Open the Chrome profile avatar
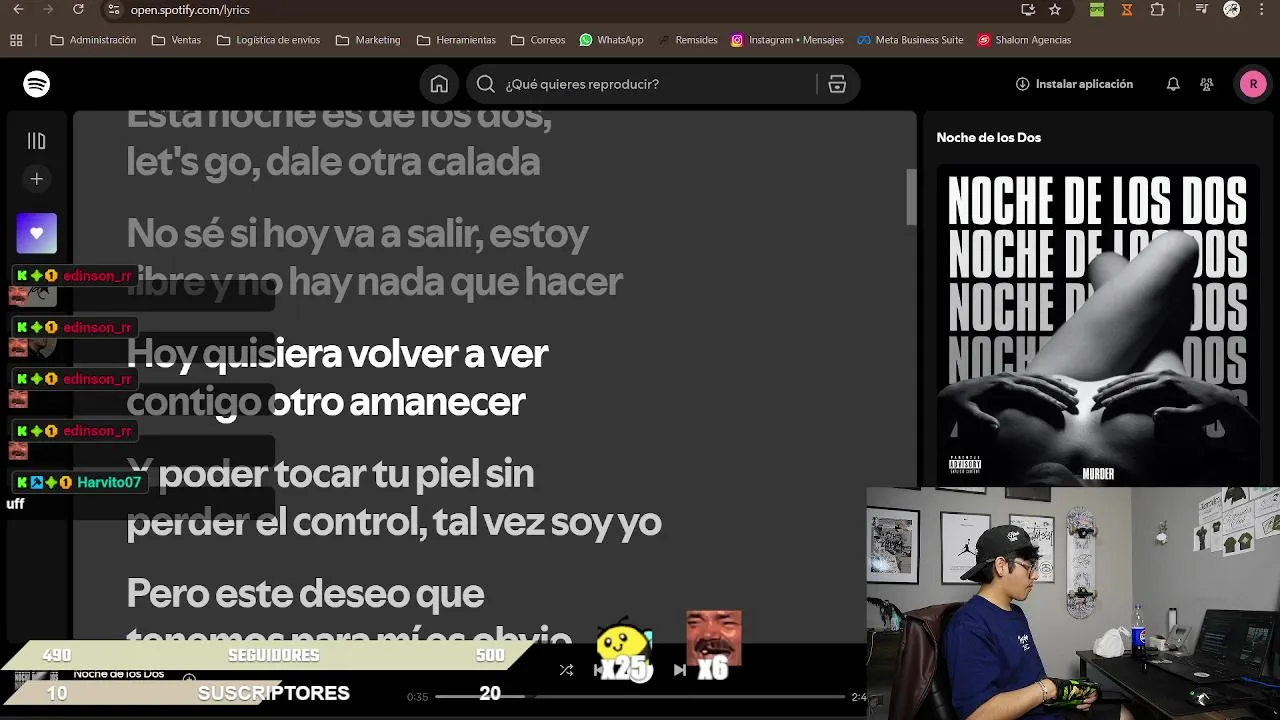1280x720 pixels. point(1232,10)
